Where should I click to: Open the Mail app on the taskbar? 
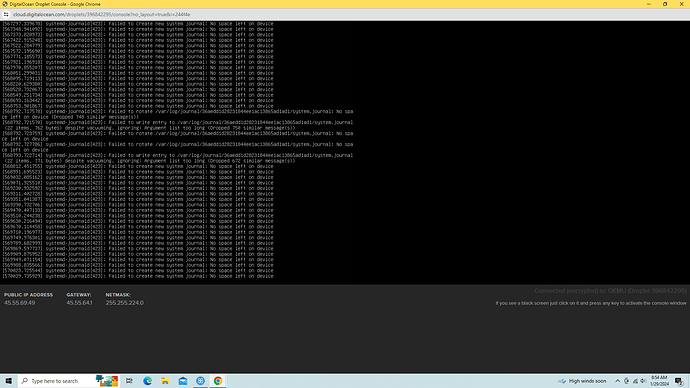click(x=183, y=381)
